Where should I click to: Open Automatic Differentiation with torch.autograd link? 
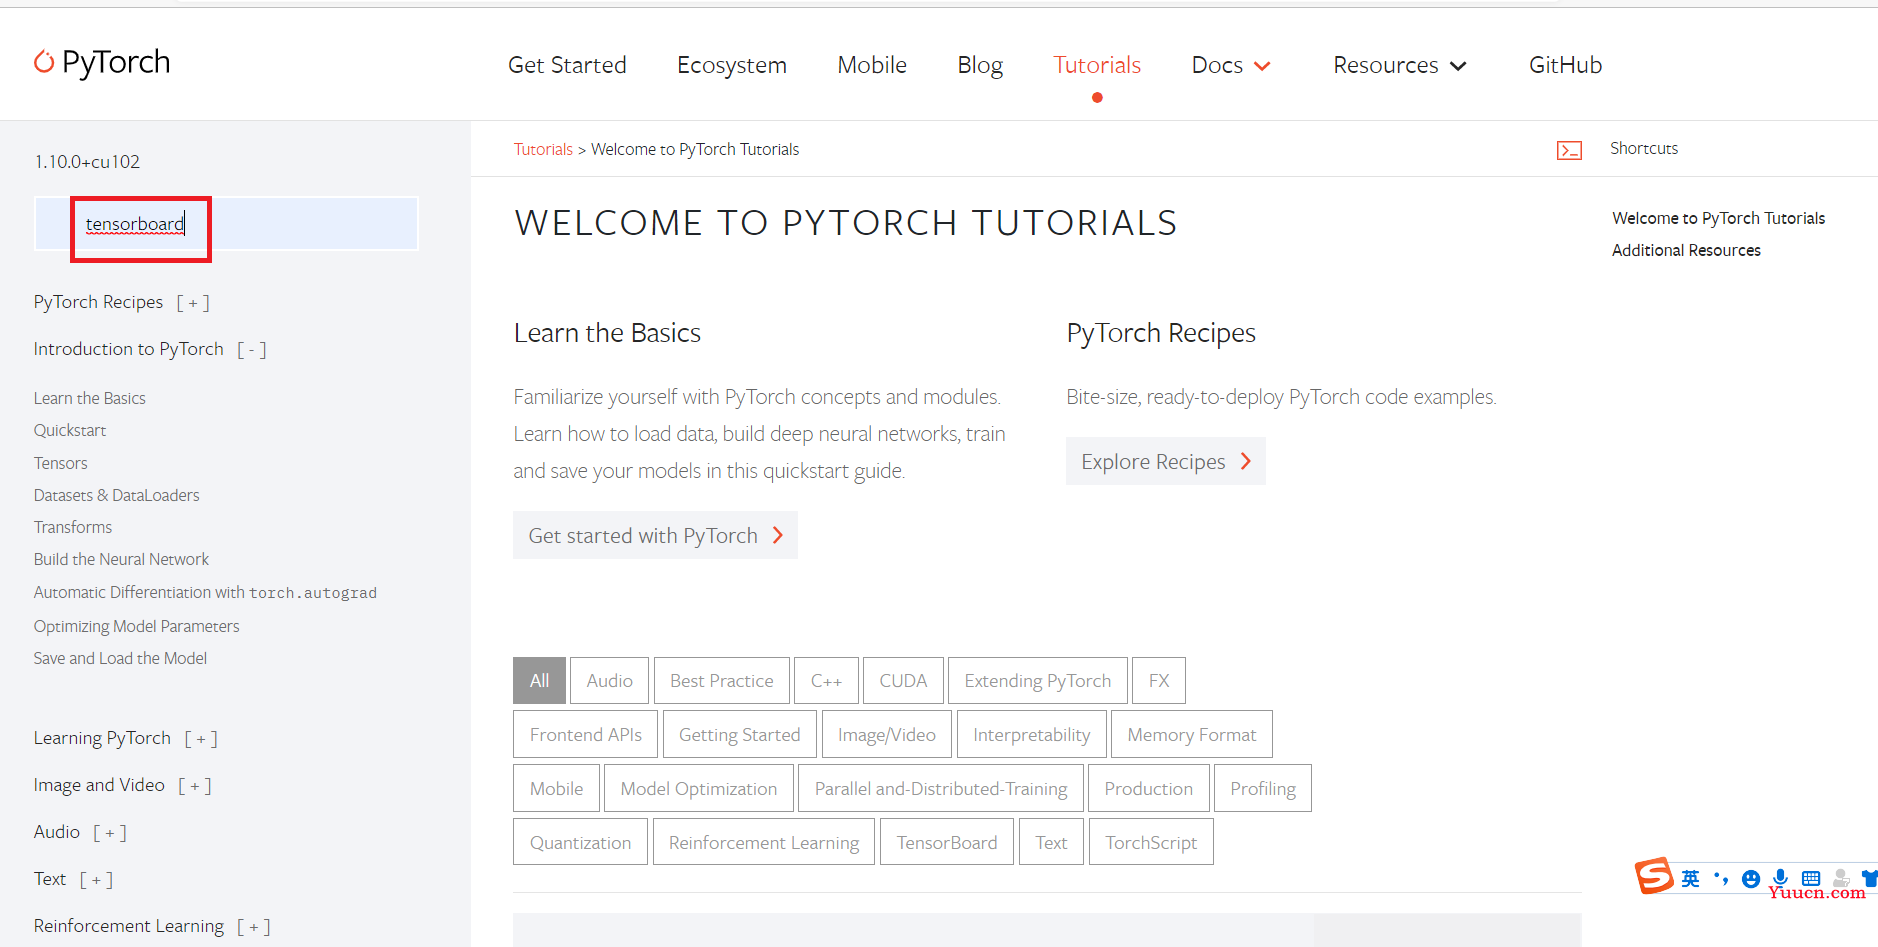click(x=205, y=592)
